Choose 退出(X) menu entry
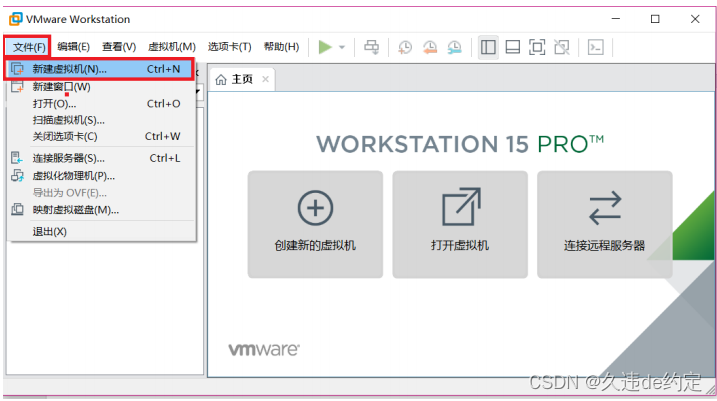Screen dimensions: 717x401 pos(102,232)
